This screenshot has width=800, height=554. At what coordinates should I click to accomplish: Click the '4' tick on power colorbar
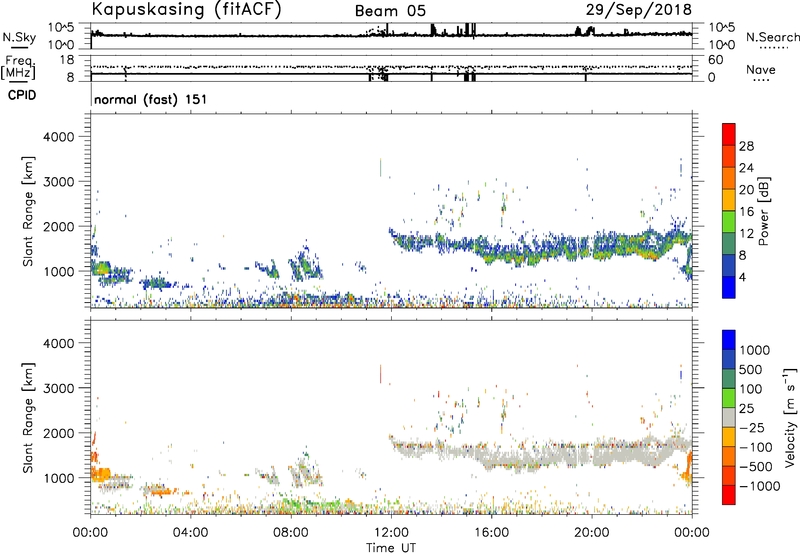742,277
